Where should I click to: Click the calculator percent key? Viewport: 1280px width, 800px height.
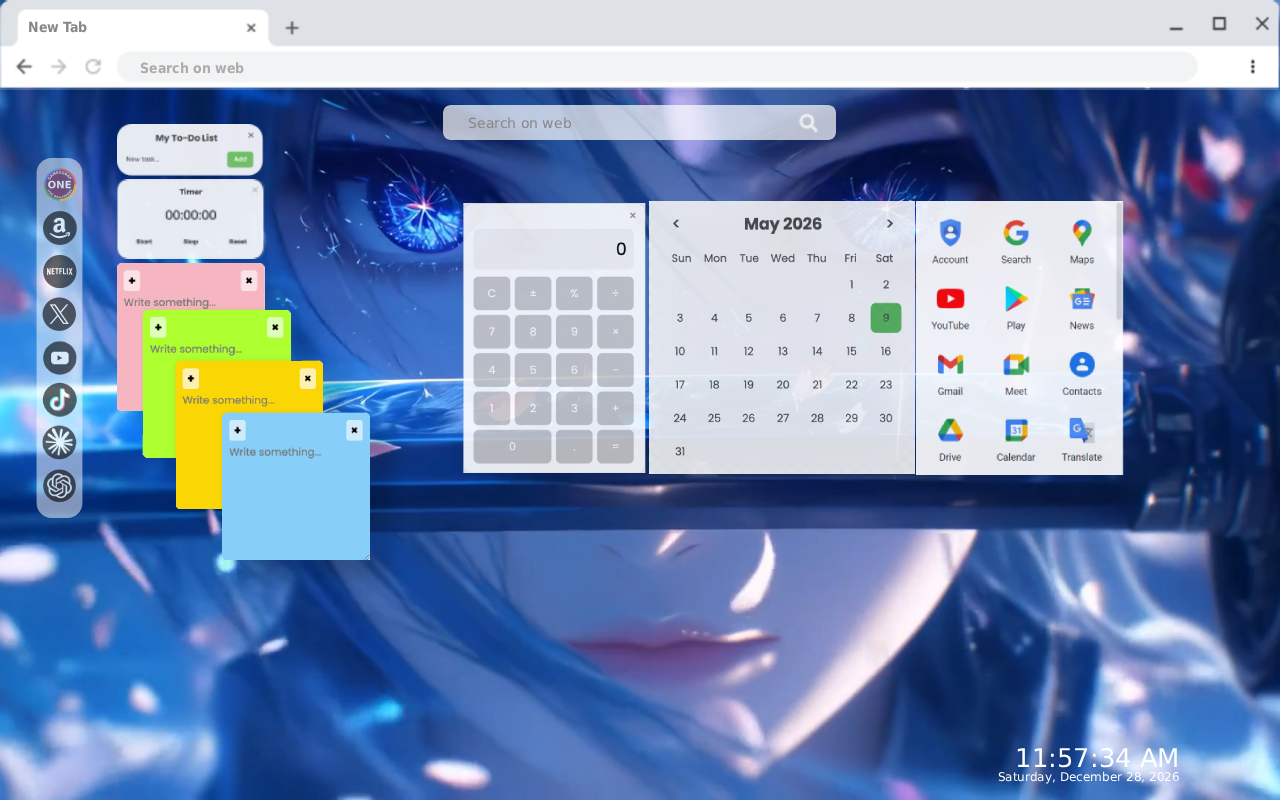coord(574,294)
